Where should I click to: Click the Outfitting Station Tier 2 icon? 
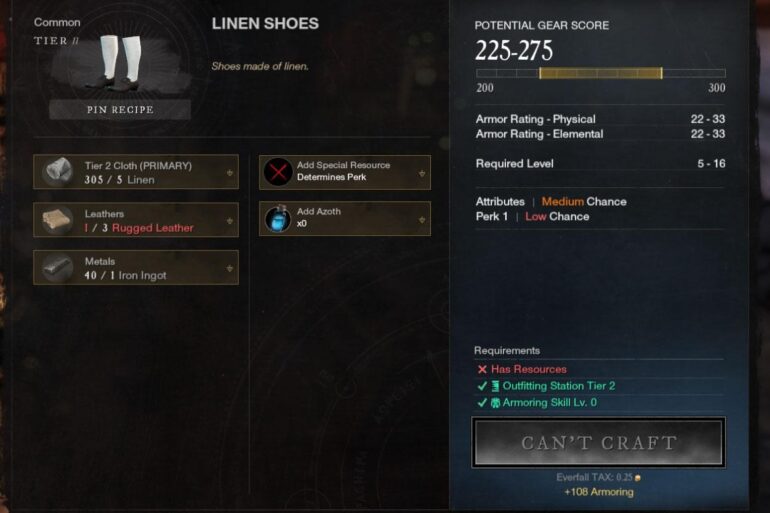[x=495, y=386]
